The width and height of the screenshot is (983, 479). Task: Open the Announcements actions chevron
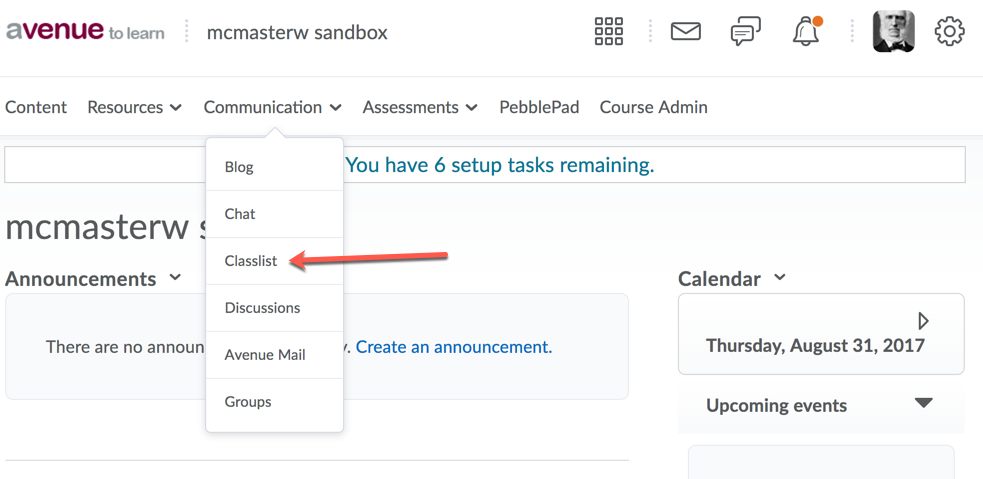[176, 277]
